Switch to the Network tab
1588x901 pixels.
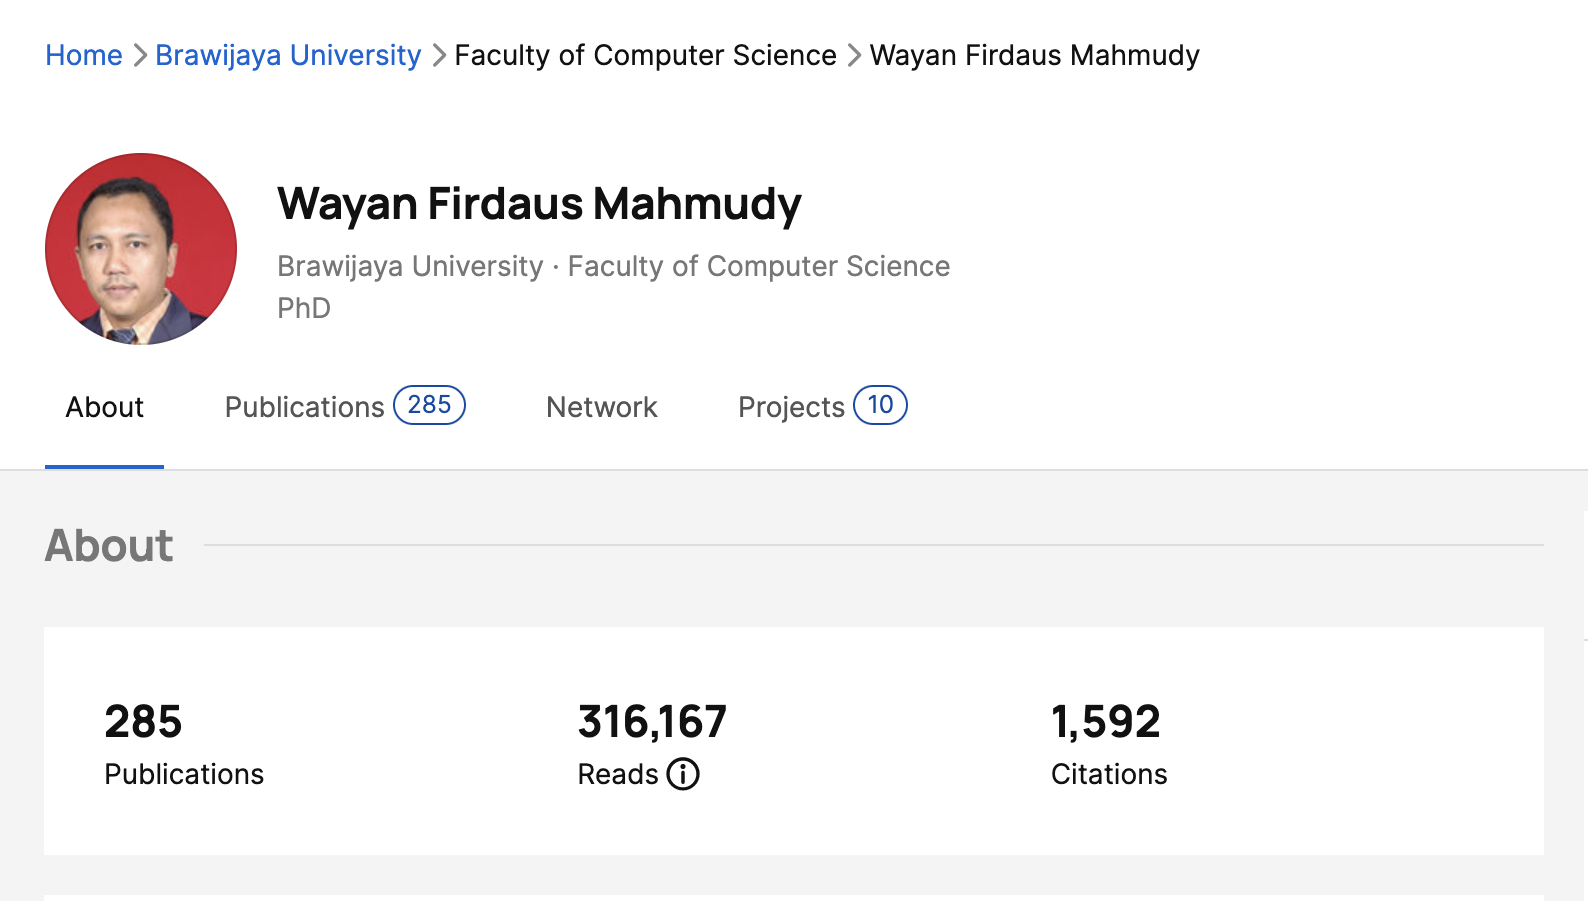click(601, 407)
